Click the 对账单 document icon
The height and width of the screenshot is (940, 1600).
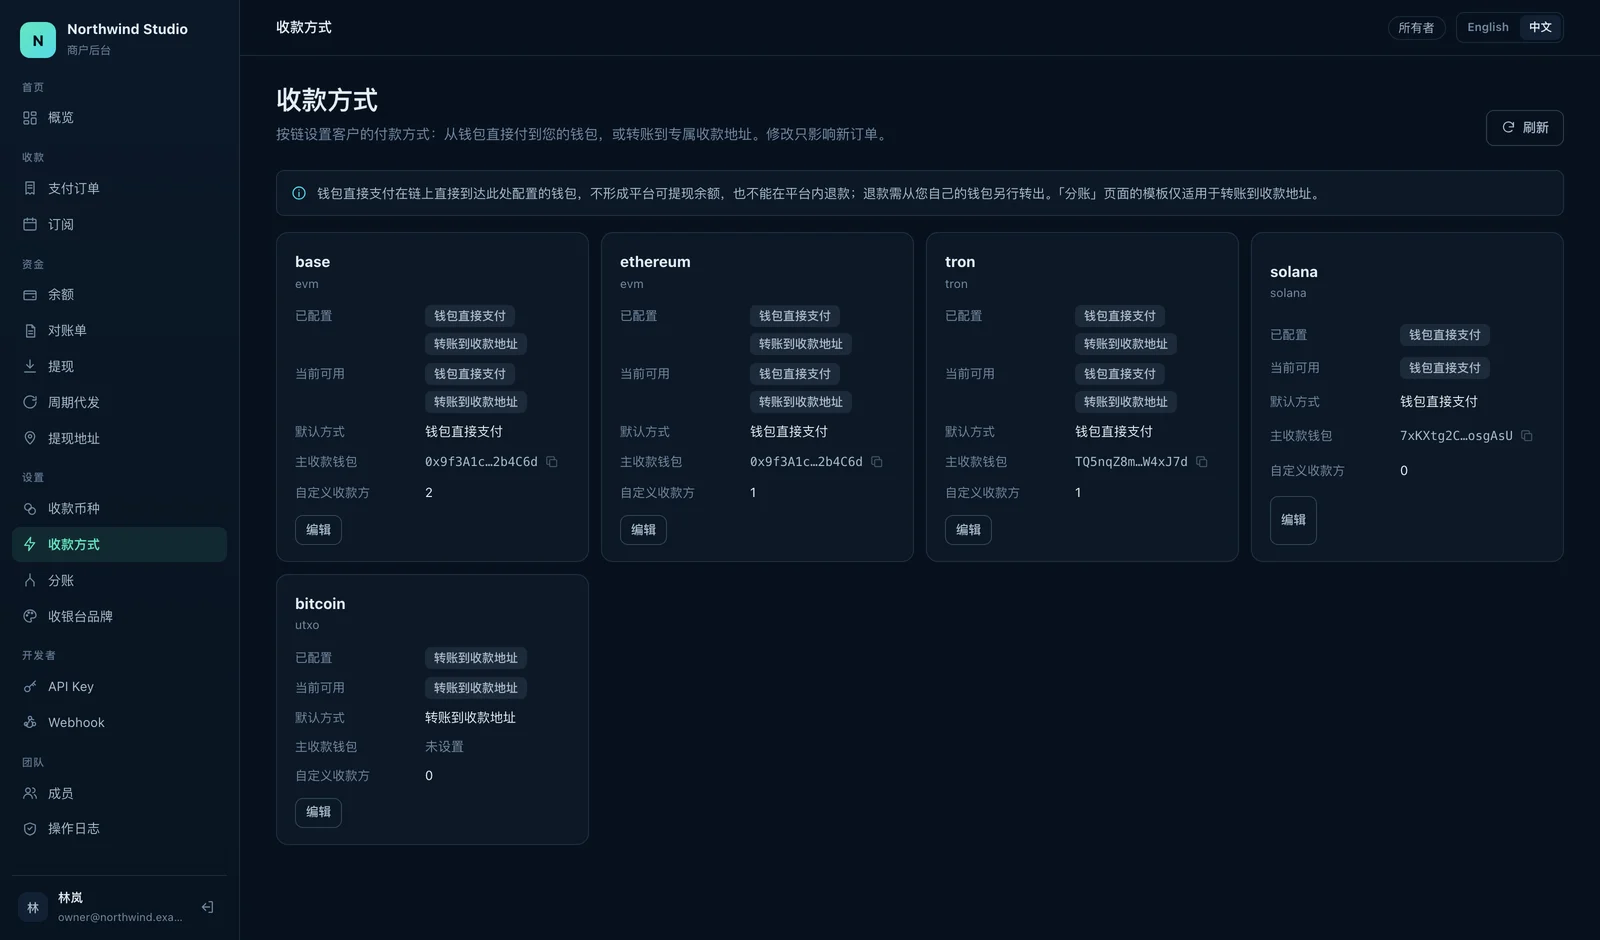30,331
